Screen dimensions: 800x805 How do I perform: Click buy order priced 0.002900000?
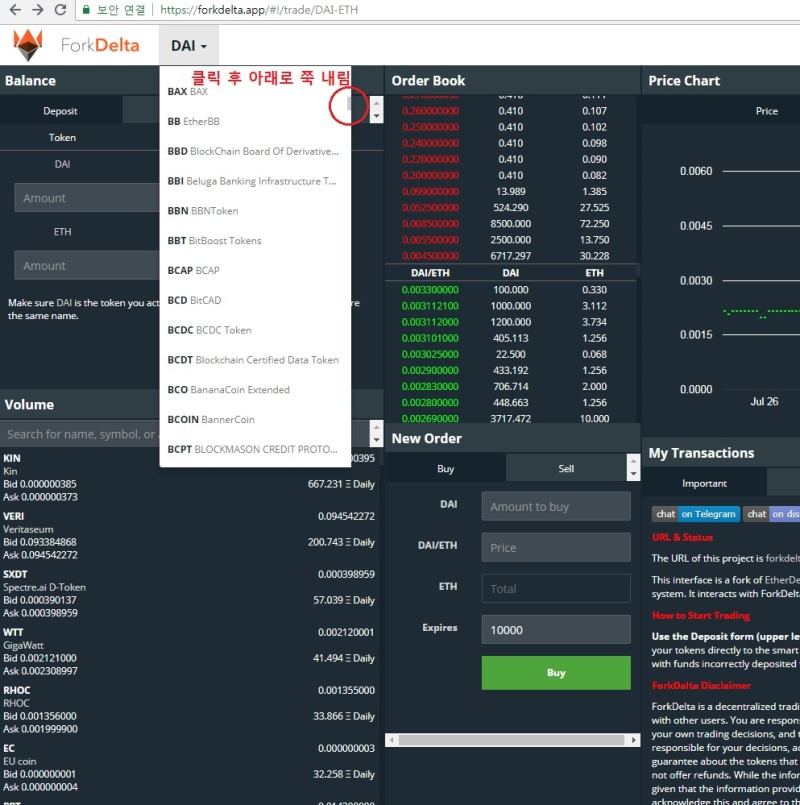point(511,370)
